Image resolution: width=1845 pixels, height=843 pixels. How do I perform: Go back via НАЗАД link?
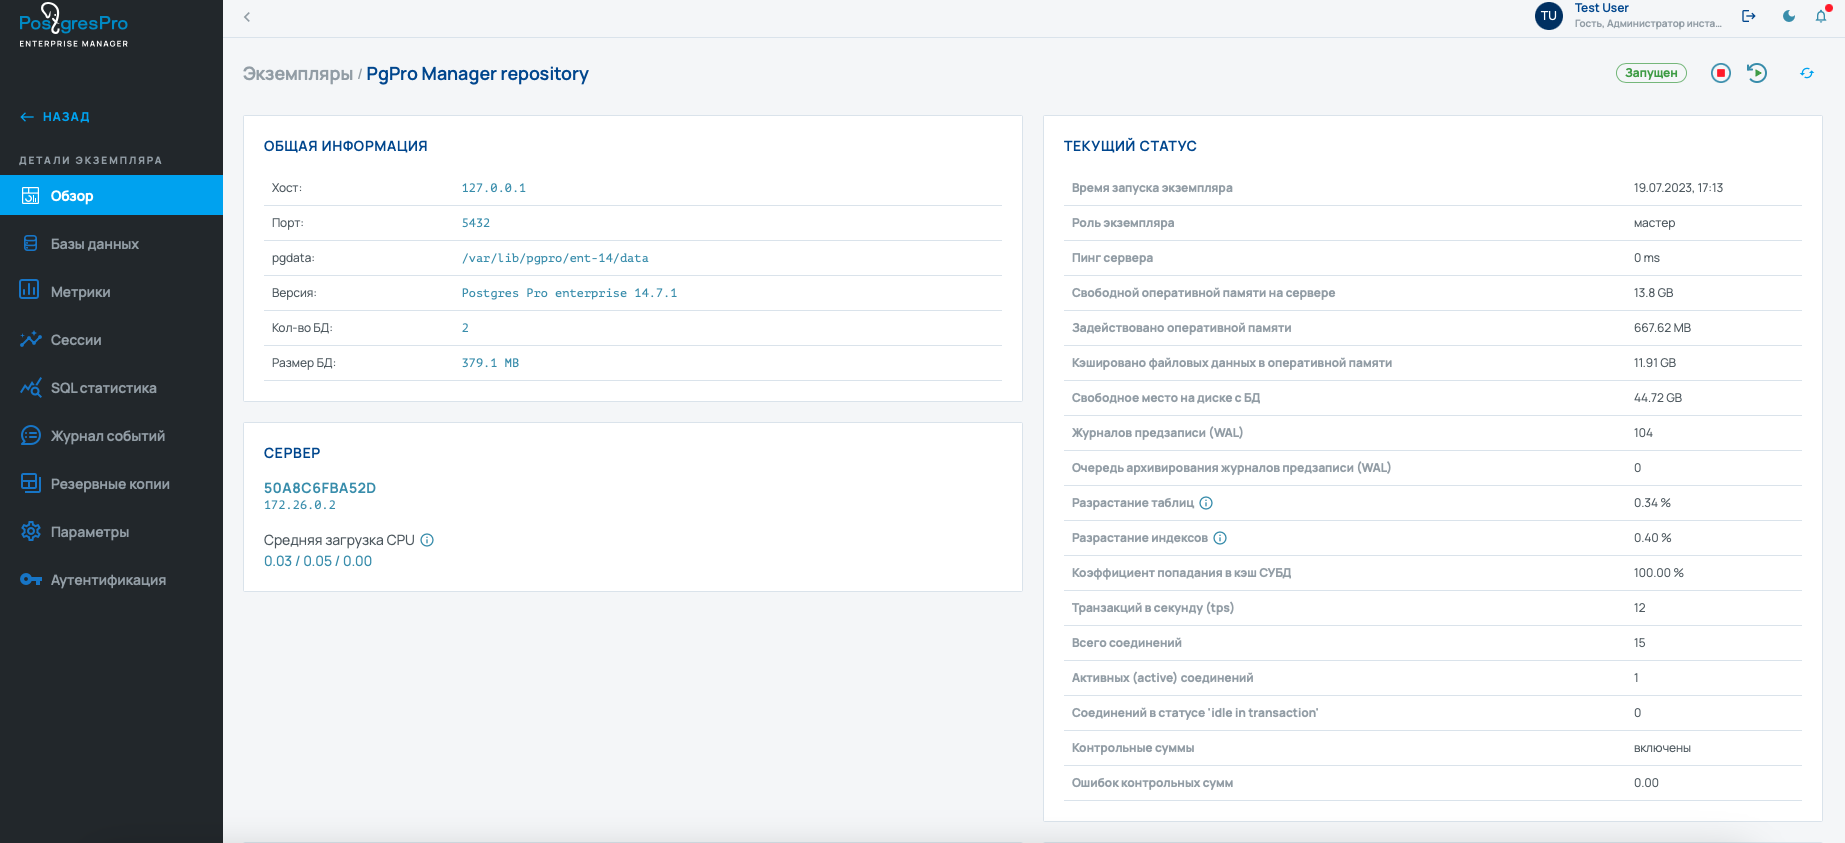click(55, 117)
